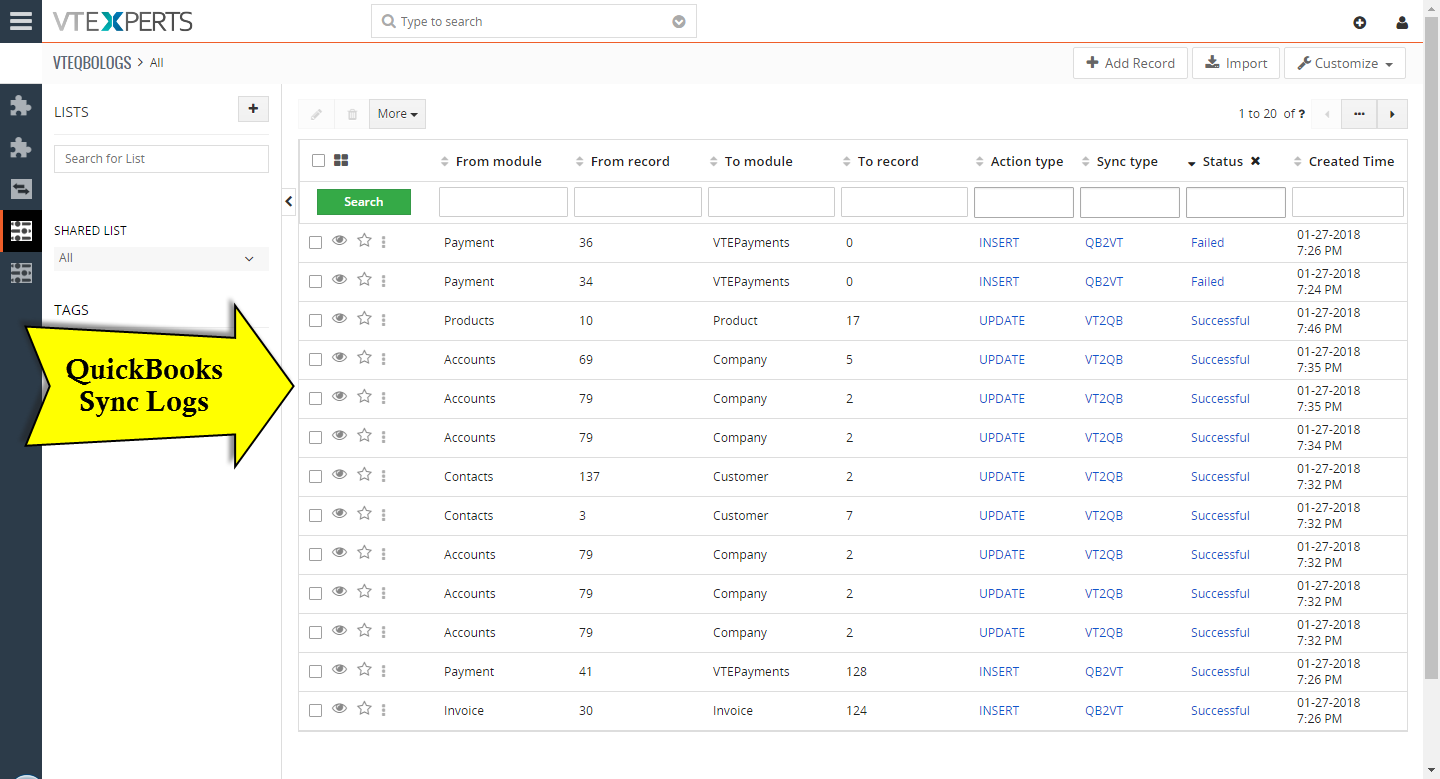Screen dimensions: 1440x779
Task: Click the From module filter field
Action: pos(503,202)
